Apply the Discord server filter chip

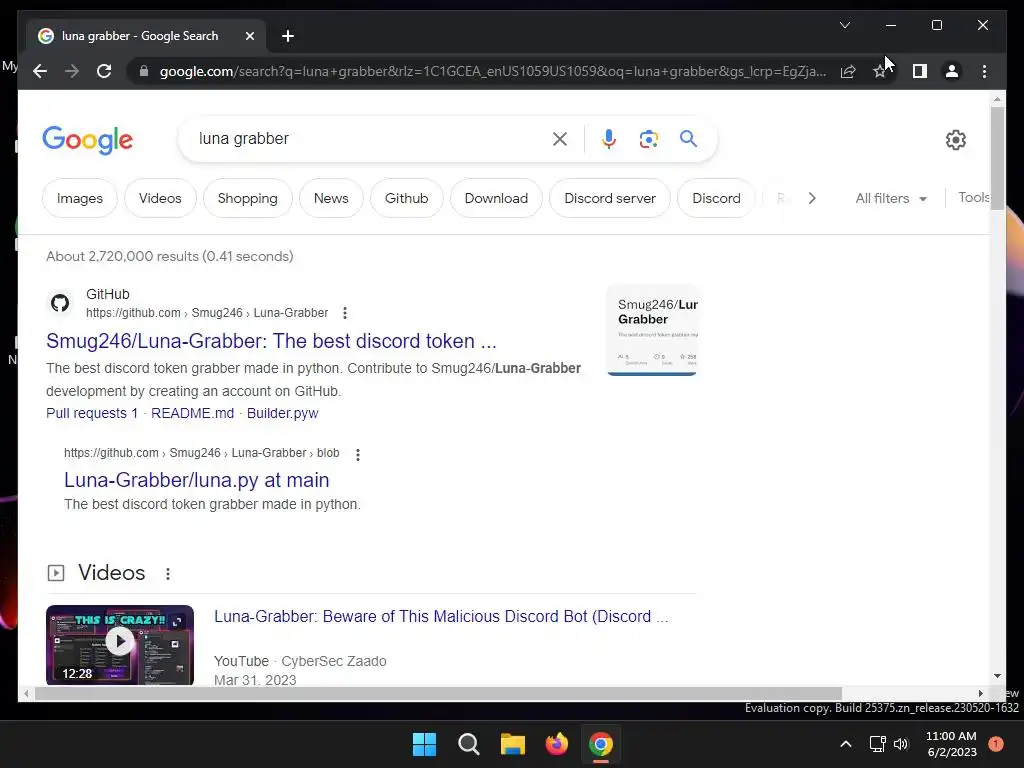click(610, 198)
